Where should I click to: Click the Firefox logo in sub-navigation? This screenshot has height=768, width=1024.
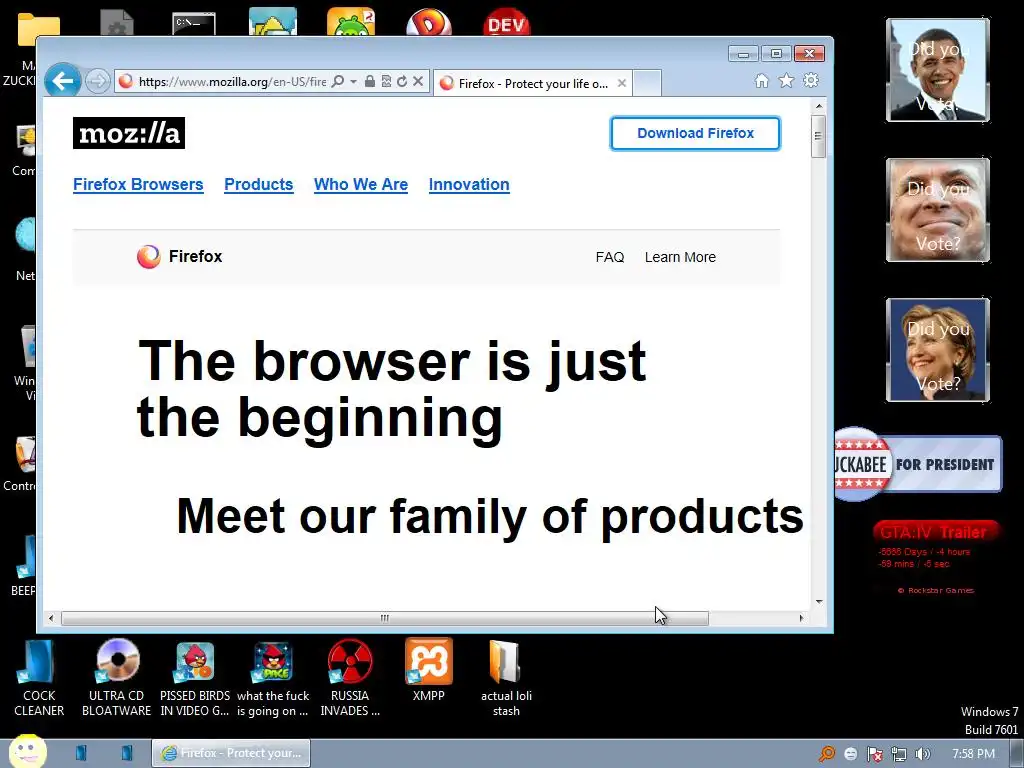180,257
